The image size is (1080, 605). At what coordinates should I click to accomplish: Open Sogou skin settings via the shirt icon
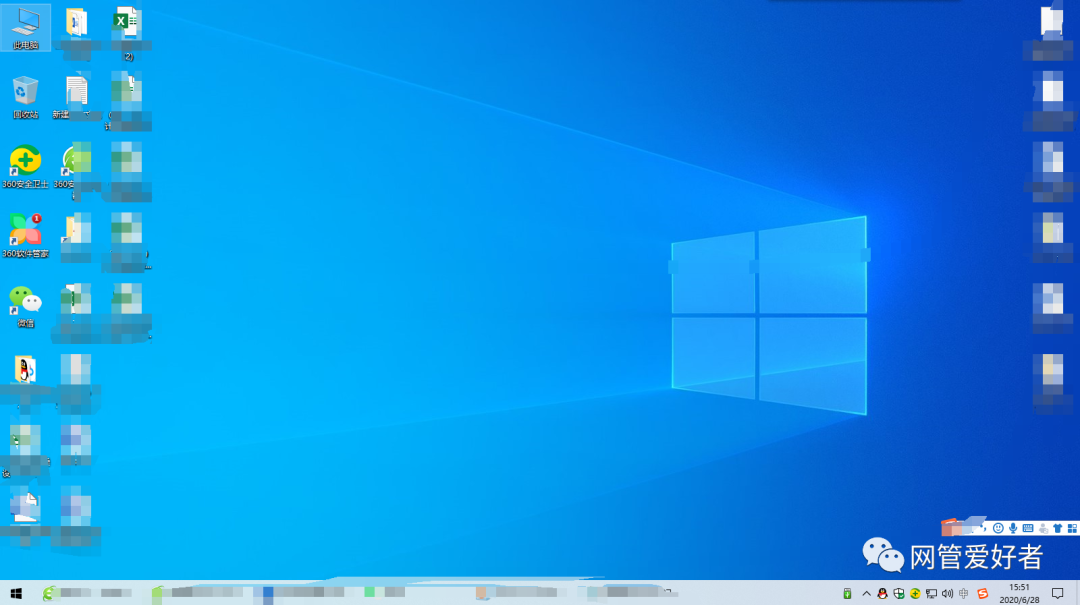[x=1058, y=528]
